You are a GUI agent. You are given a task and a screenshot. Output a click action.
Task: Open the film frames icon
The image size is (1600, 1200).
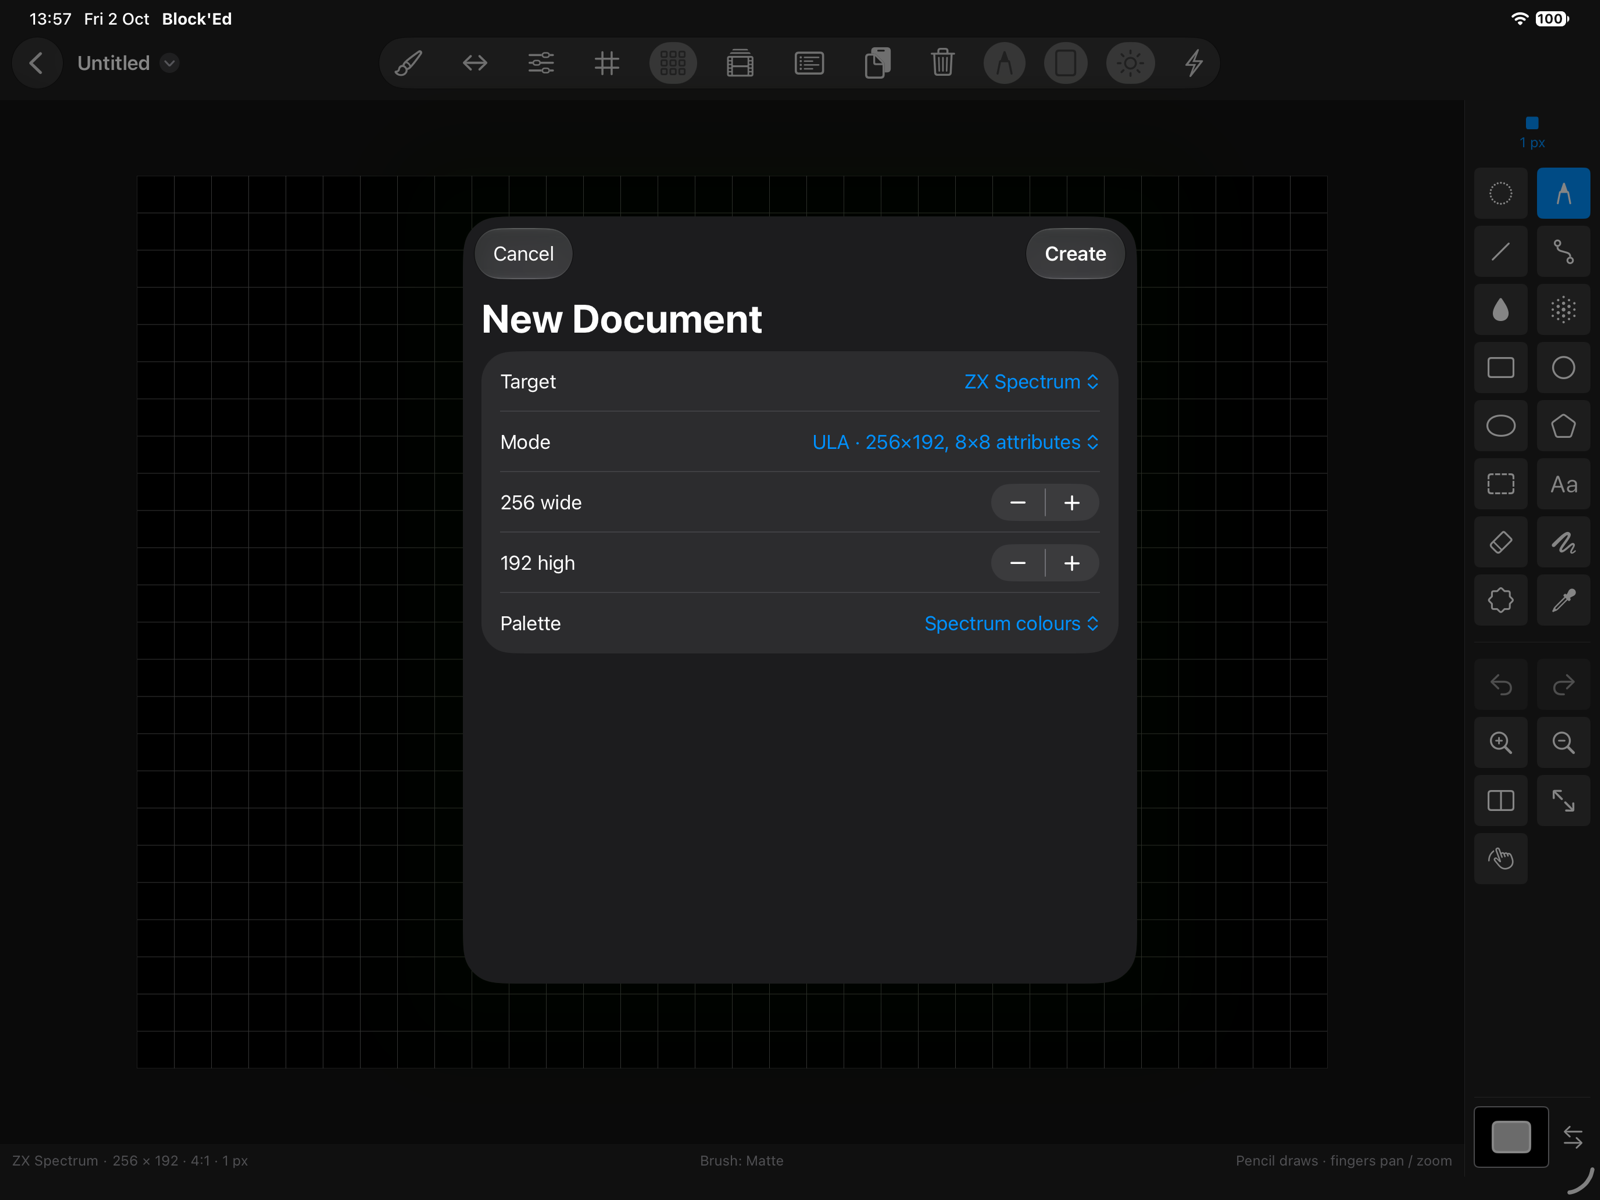click(x=740, y=63)
